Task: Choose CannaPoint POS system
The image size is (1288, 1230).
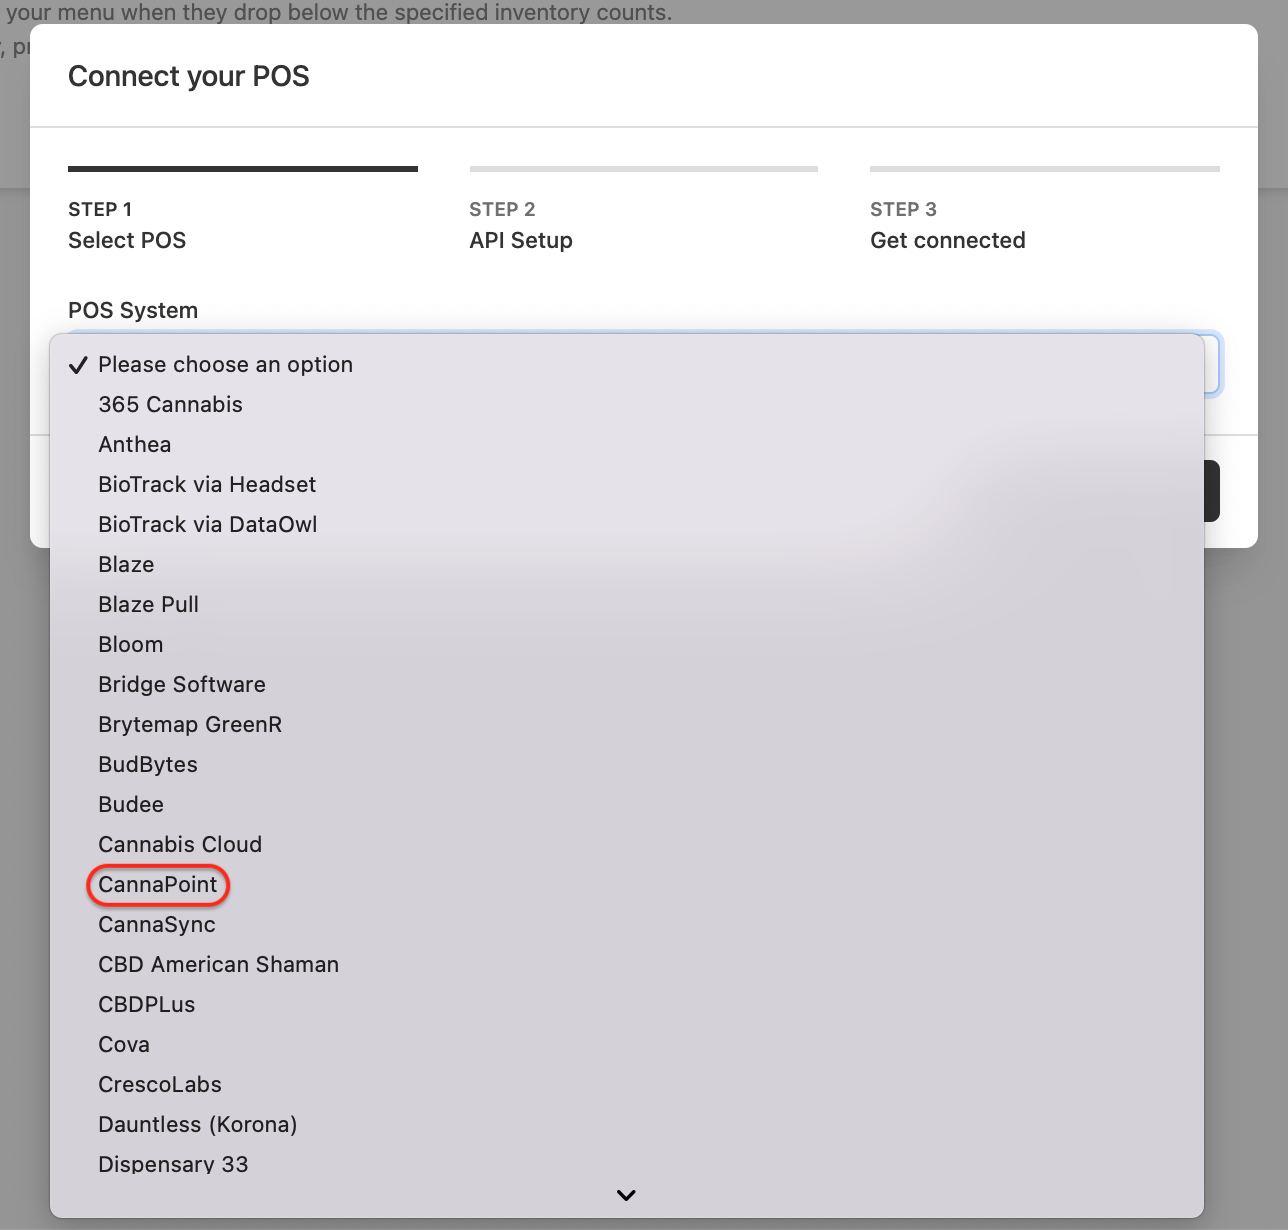Action: 626,884
